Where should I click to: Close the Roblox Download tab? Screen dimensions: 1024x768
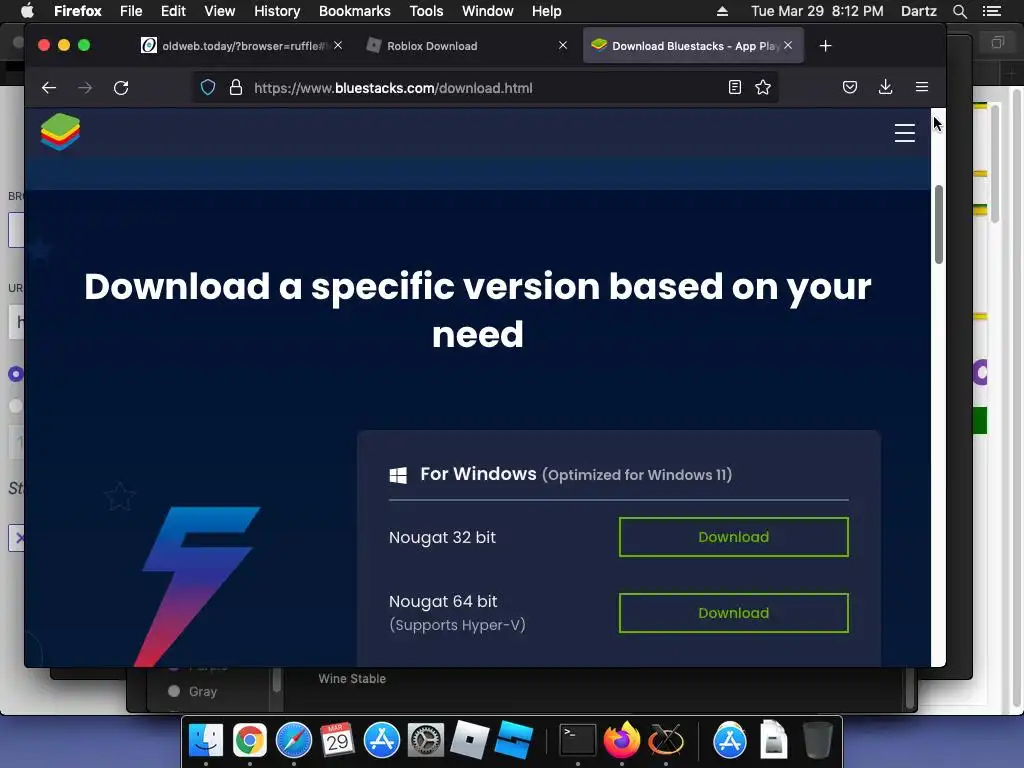(563, 45)
